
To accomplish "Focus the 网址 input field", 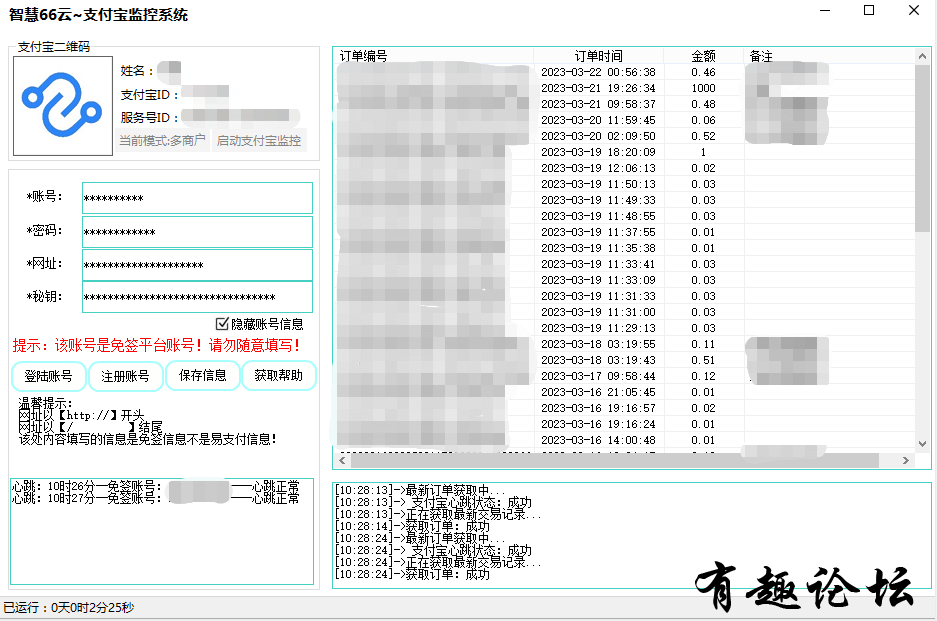I will coord(197,265).
